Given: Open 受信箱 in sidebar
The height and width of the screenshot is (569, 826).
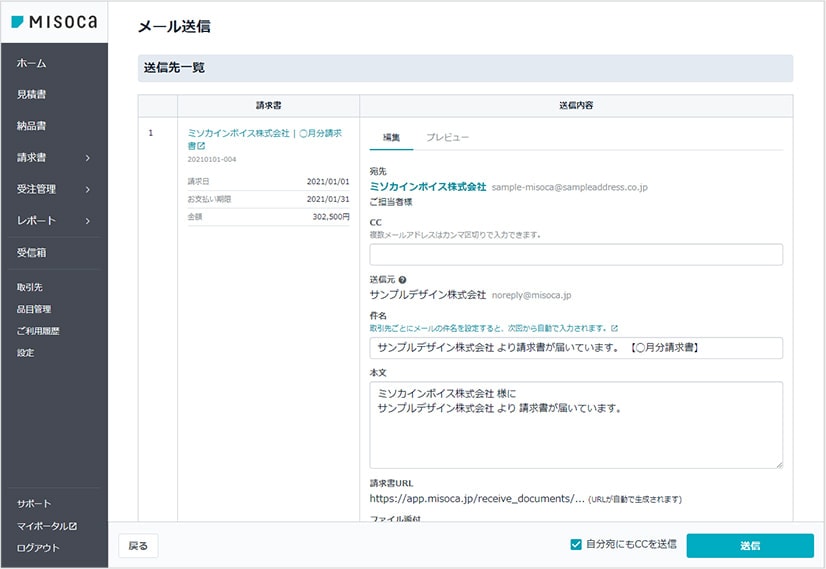Looking at the screenshot, I should [x=32, y=253].
